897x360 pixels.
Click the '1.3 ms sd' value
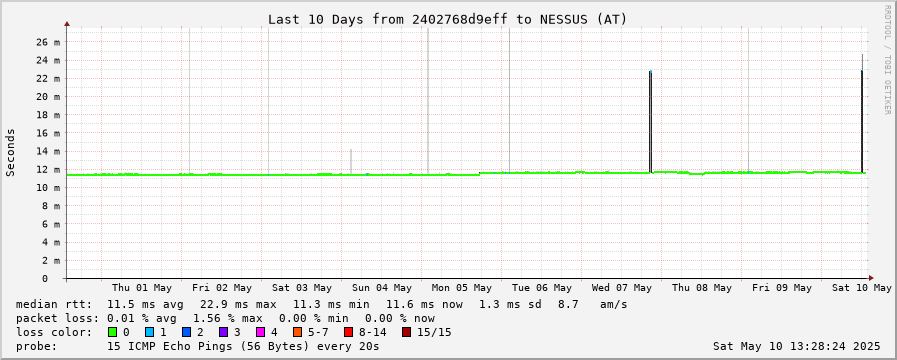[x=511, y=304]
